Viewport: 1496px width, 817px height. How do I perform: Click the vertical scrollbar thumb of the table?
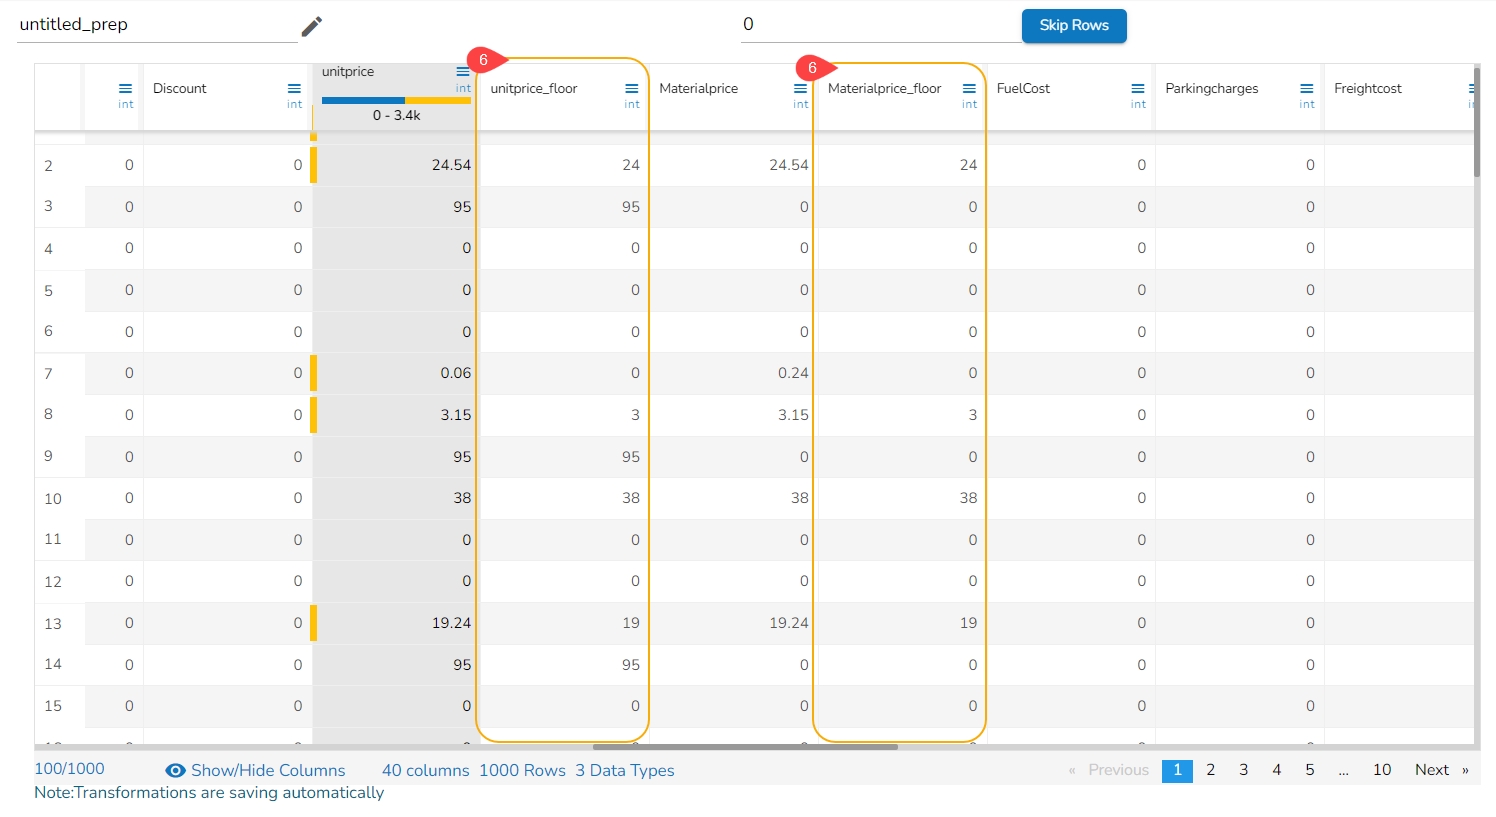tap(1477, 122)
